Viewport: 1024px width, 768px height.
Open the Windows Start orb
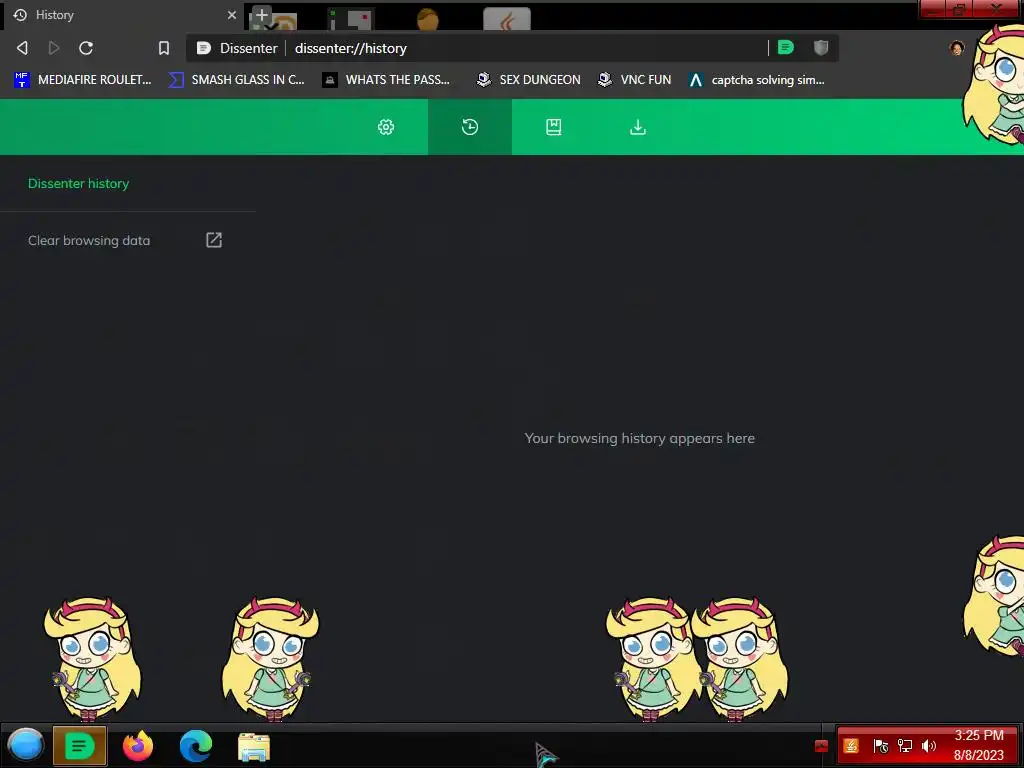click(25, 745)
